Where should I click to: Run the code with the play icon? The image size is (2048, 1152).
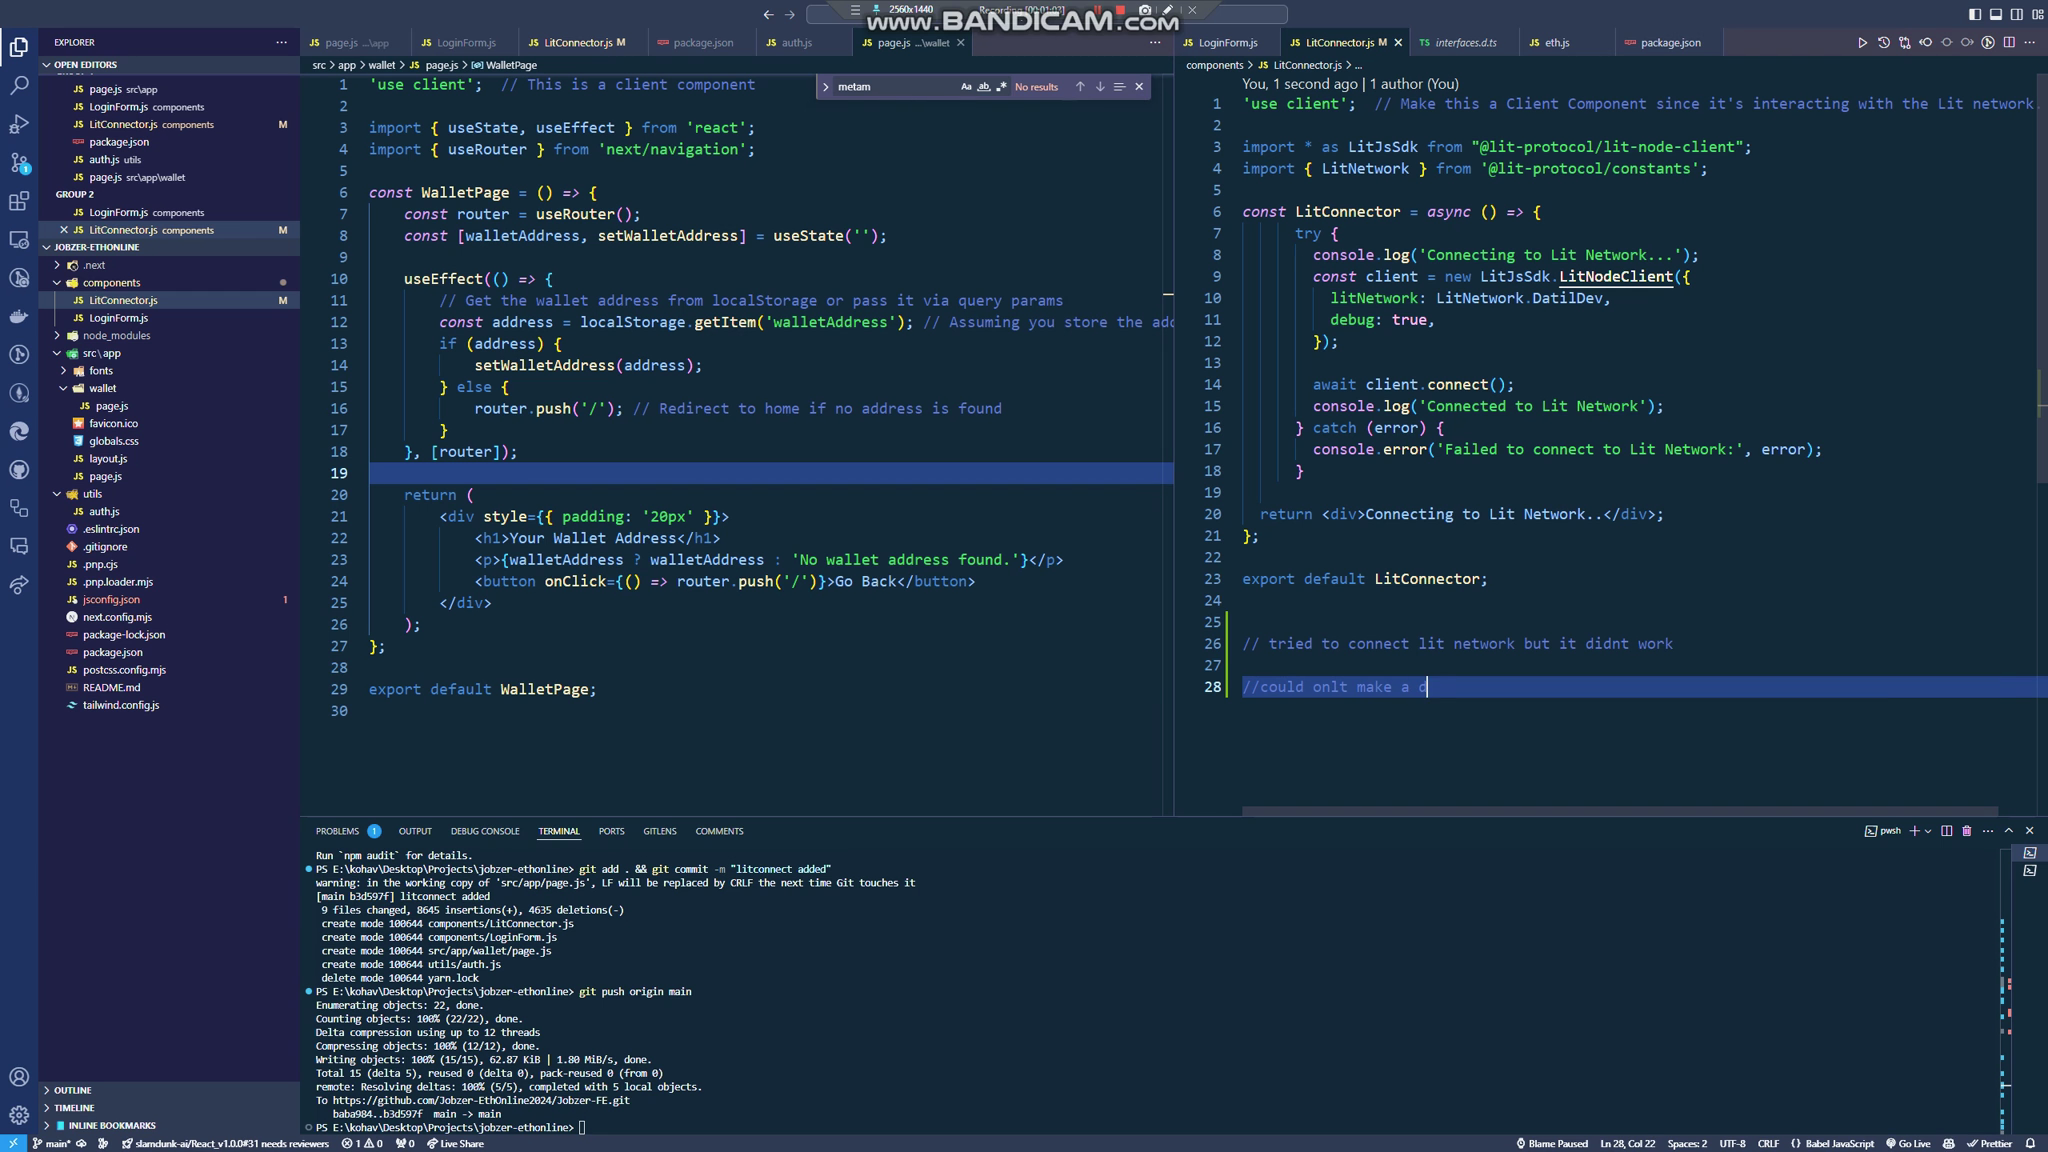1862,43
